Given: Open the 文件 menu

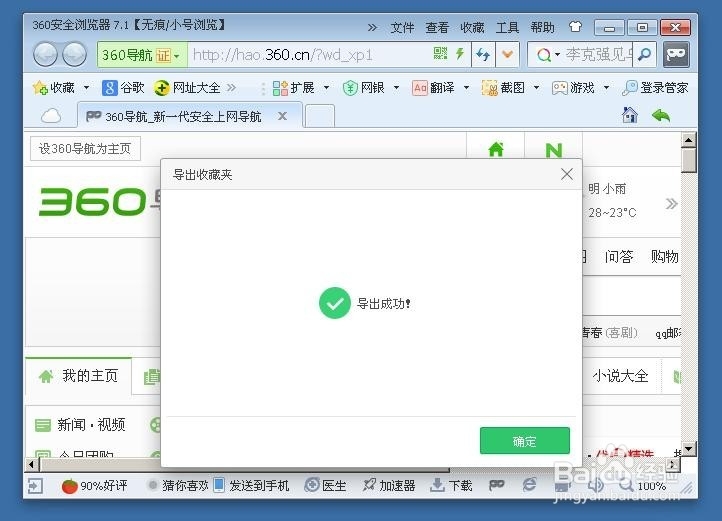Looking at the screenshot, I should pos(402,28).
